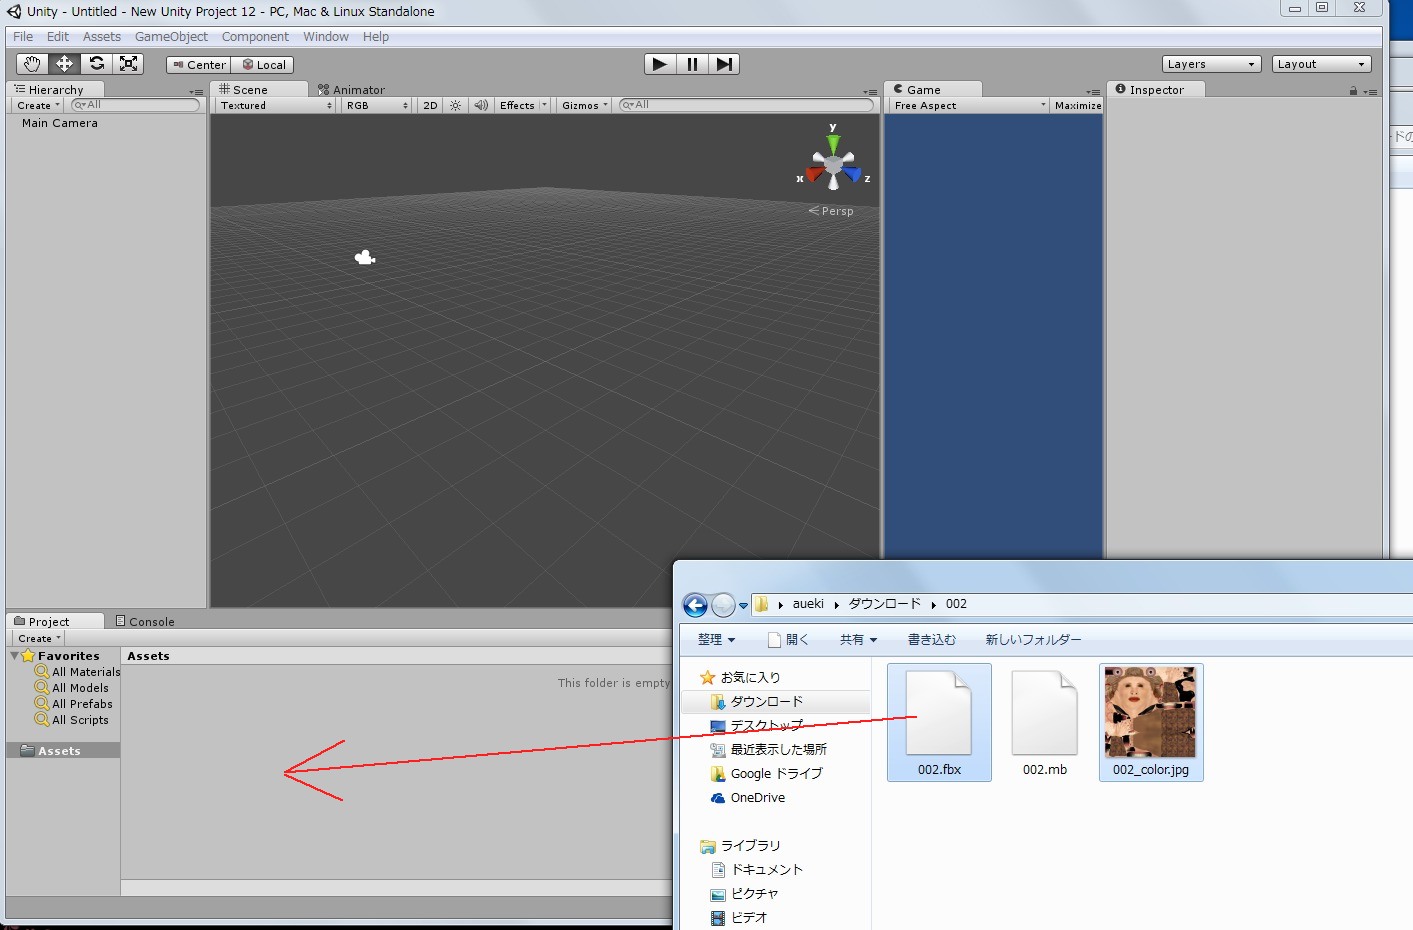Viewport: 1413px width, 930px height.
Task: Open the GameObject menu
Action: point(171,37)
